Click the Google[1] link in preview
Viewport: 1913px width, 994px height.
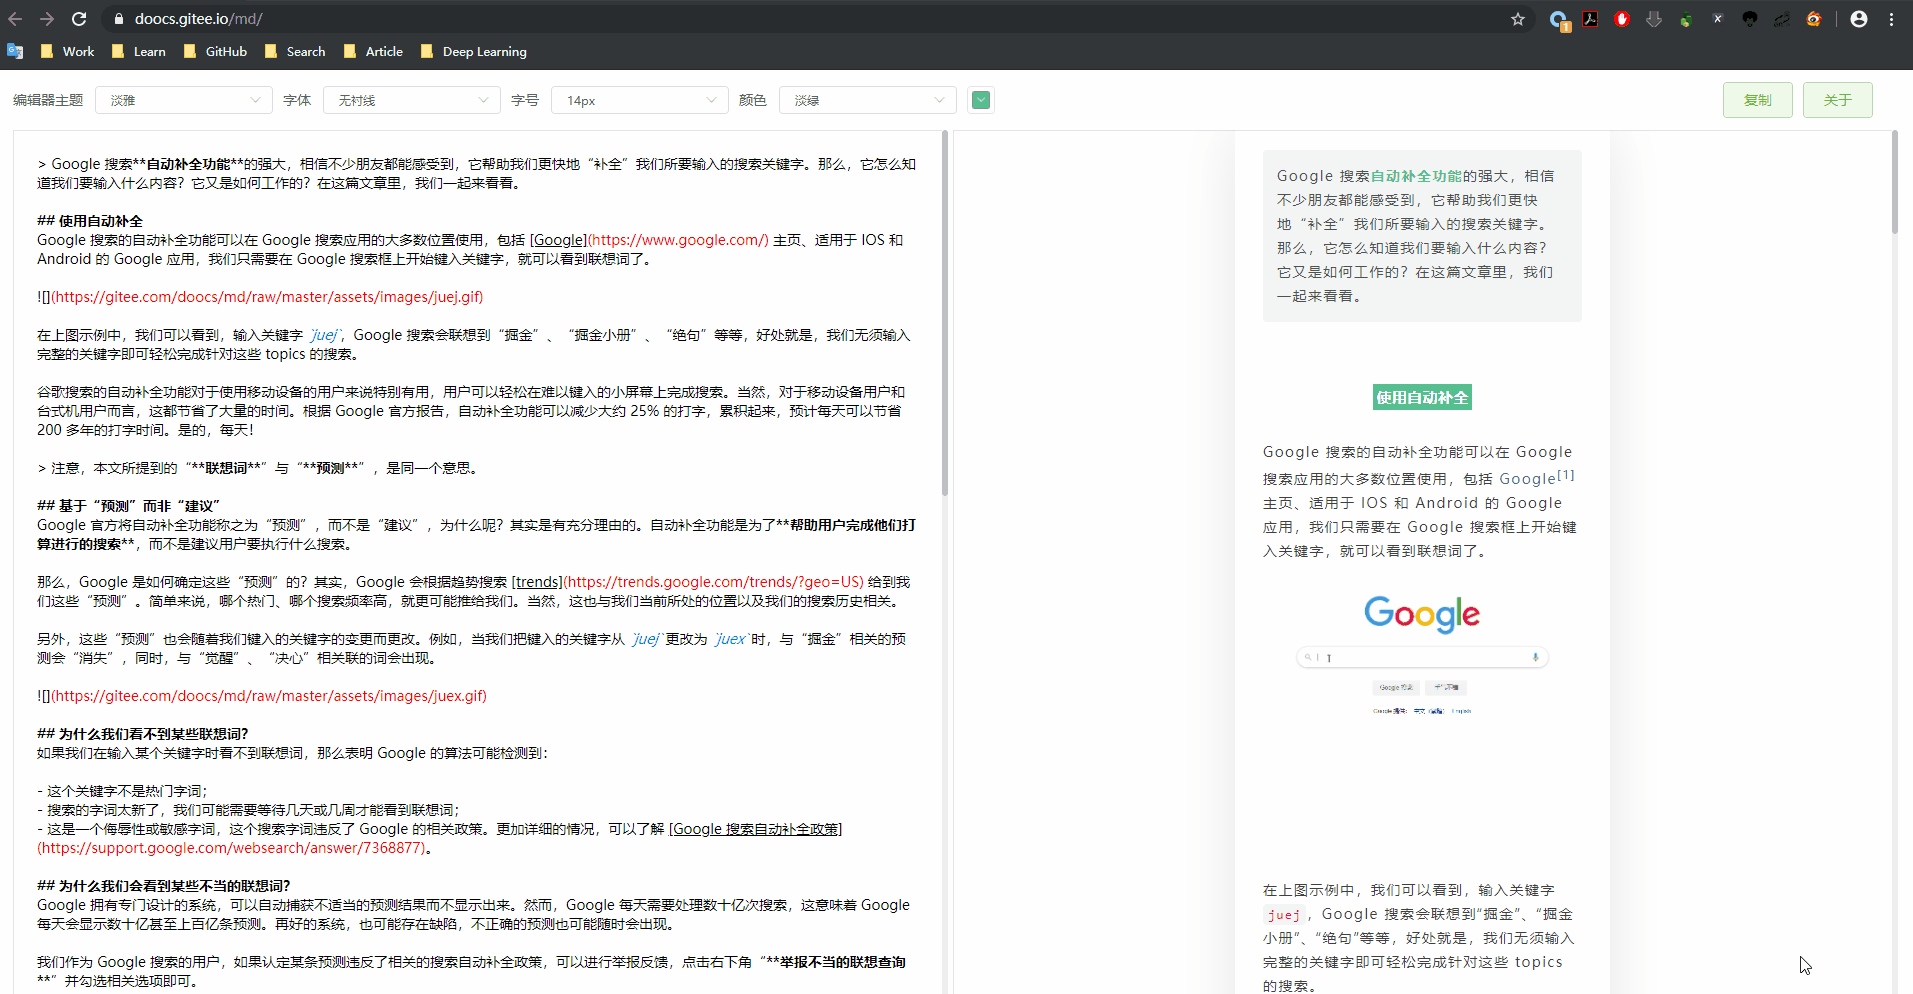point(1537,478)
